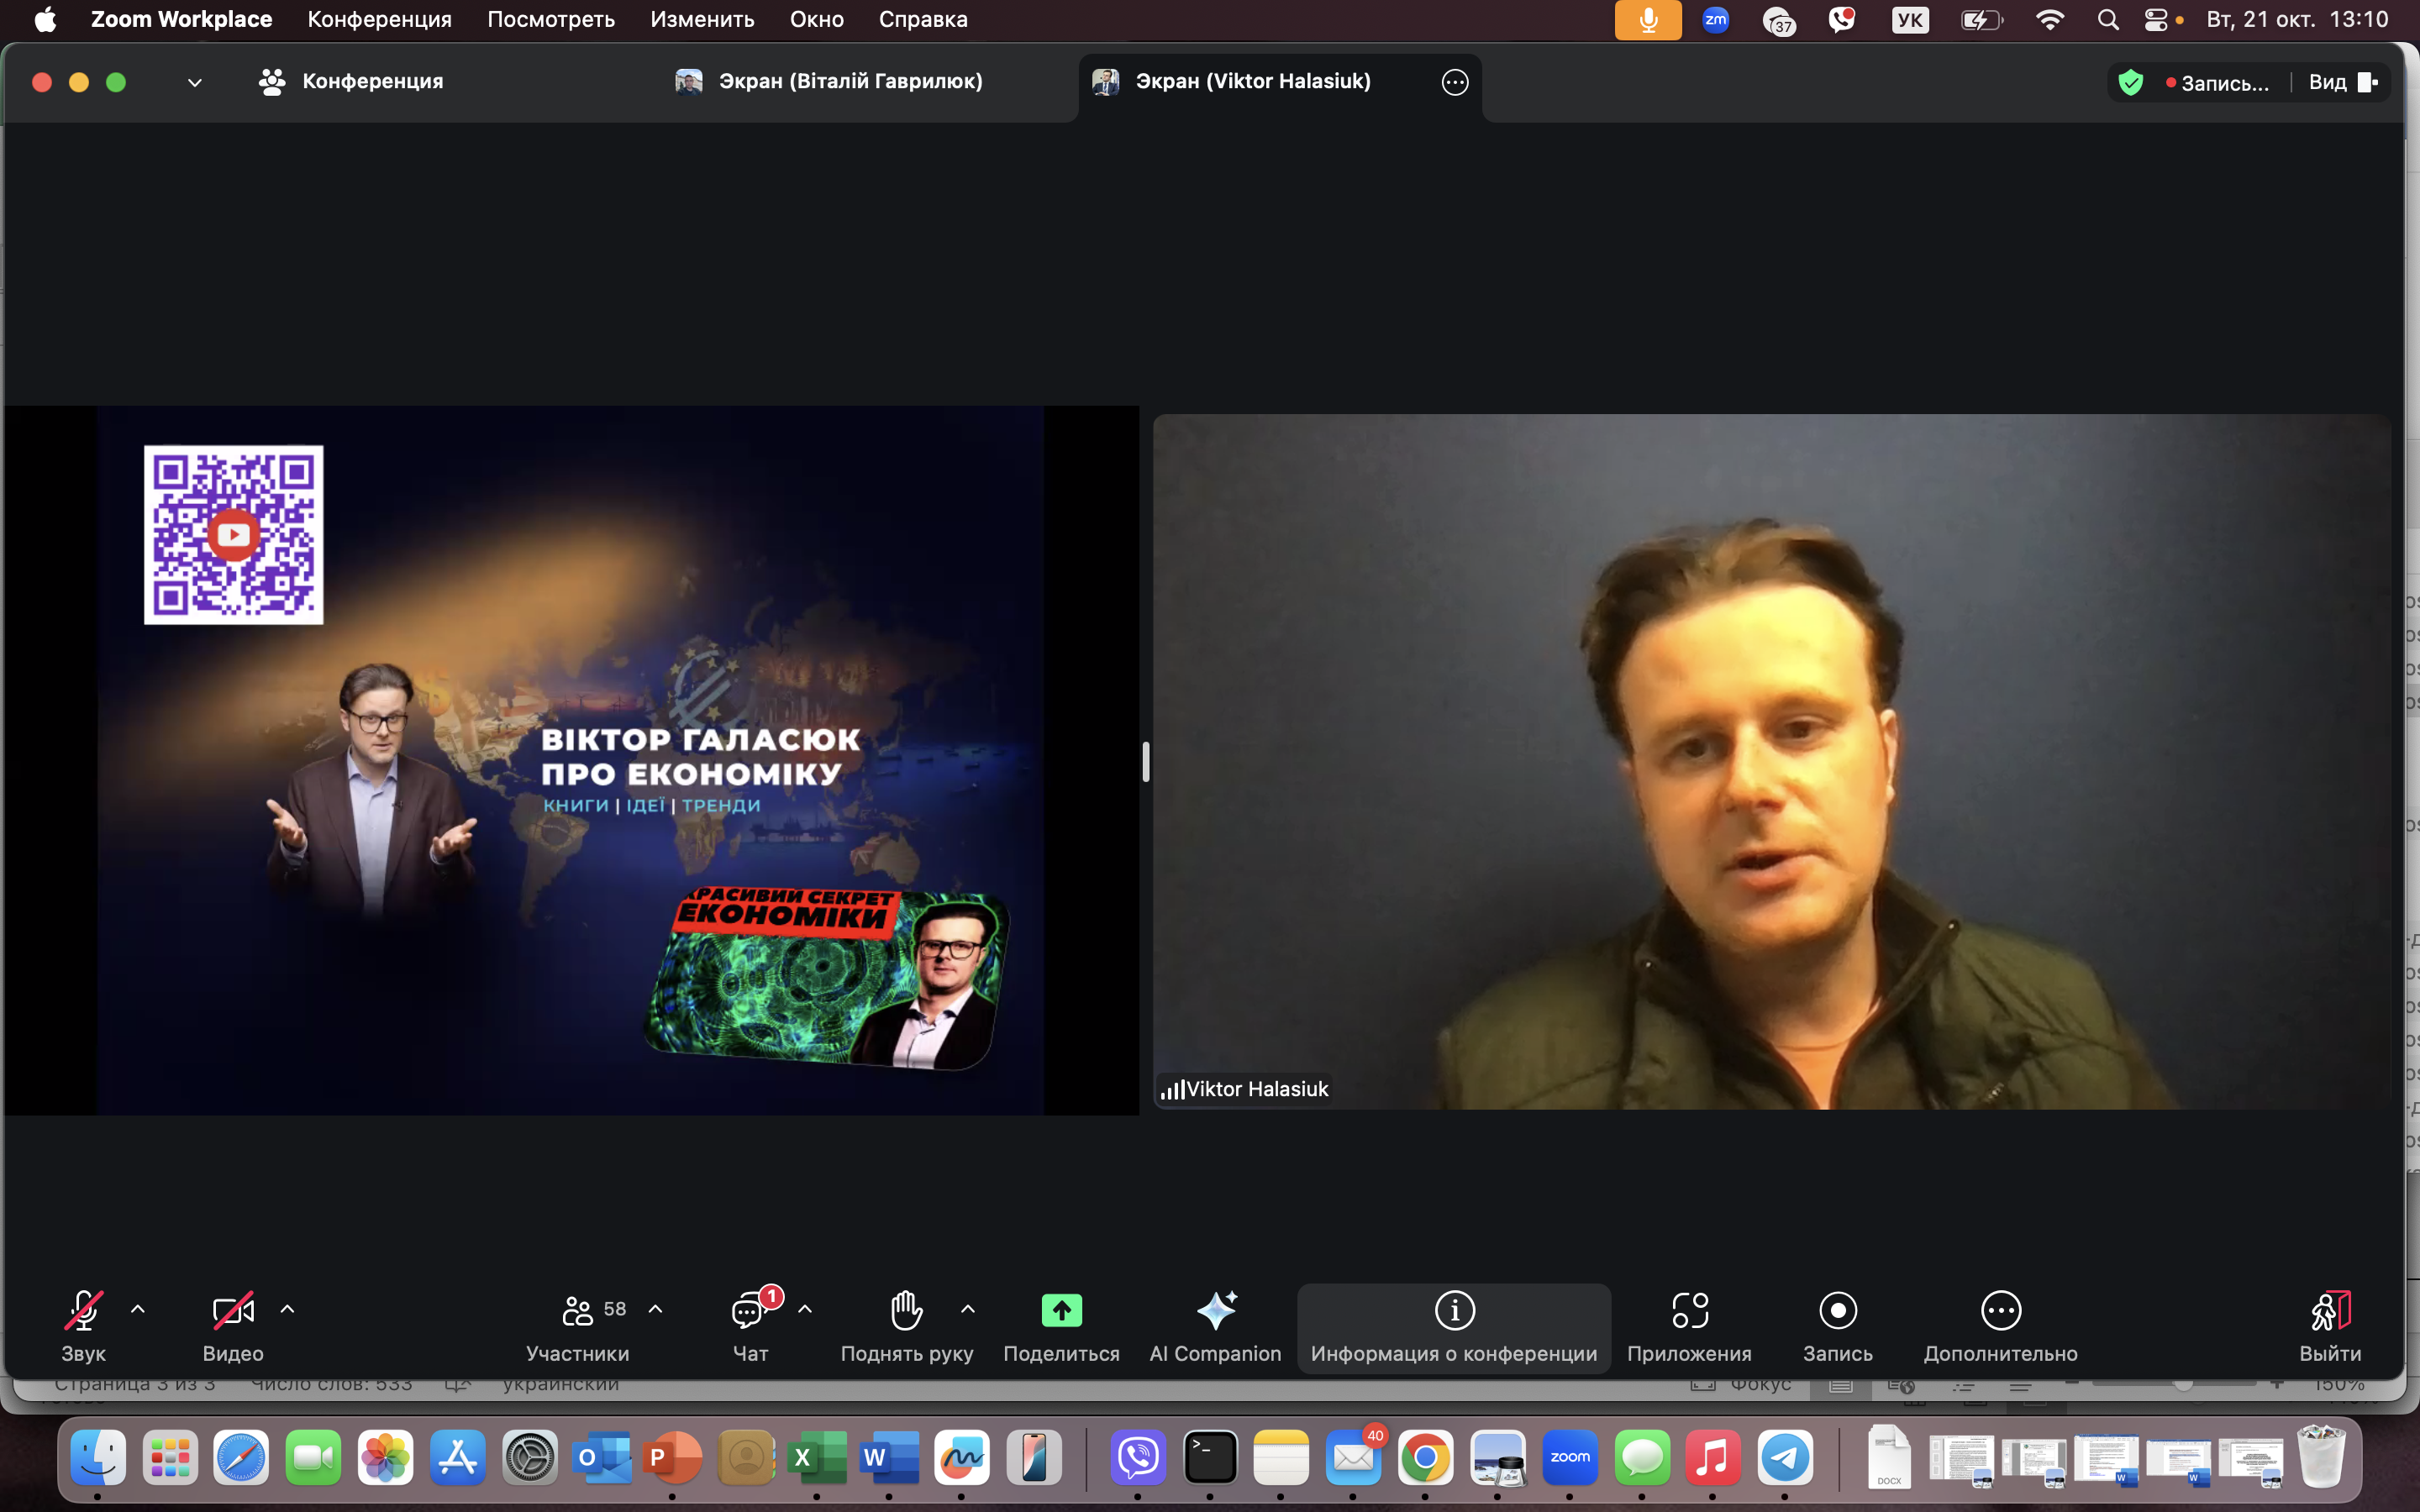Screen dimensions: 2420x1512
Task: Open the Apps (Приложения) icon
Action: click(x=1689, y=1310)
